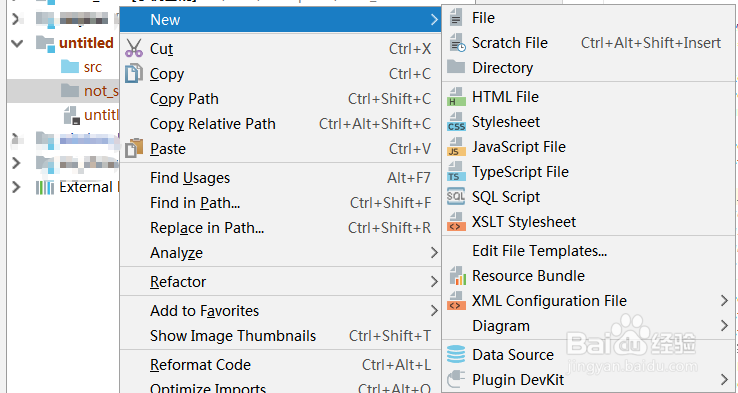Click the External Libraries bars icon

tap(45, 187)
